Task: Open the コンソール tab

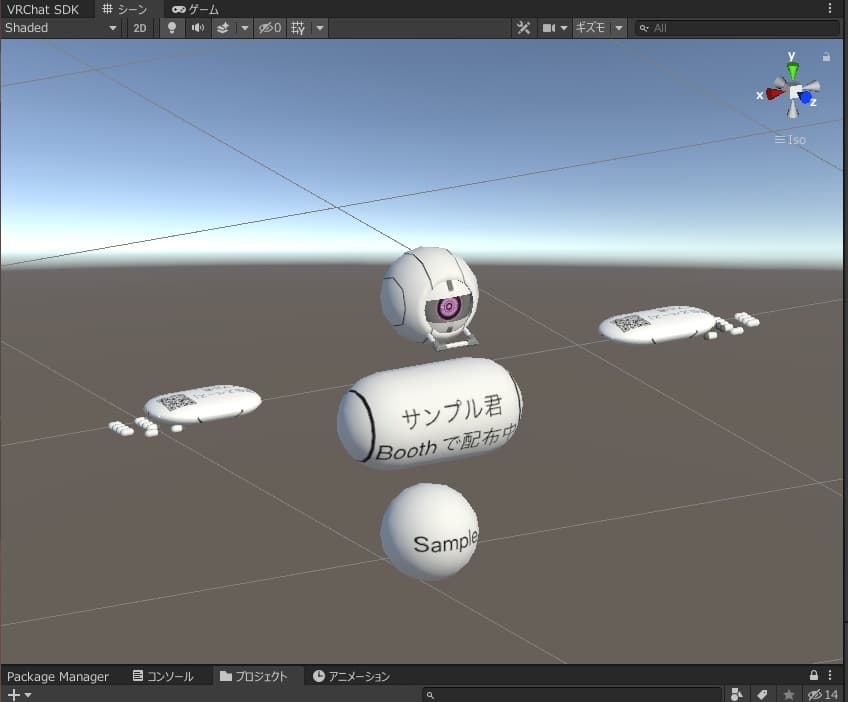Action: 163,676
